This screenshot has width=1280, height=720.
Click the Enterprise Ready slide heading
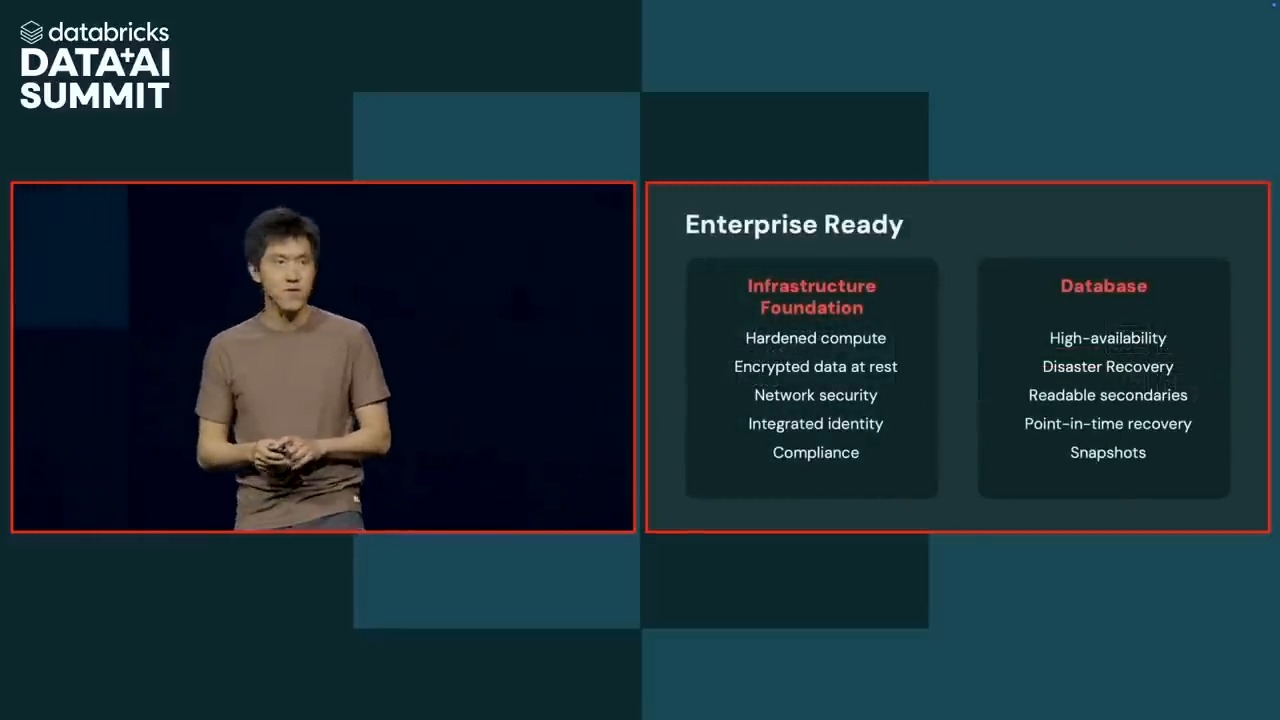coord(794,225)
